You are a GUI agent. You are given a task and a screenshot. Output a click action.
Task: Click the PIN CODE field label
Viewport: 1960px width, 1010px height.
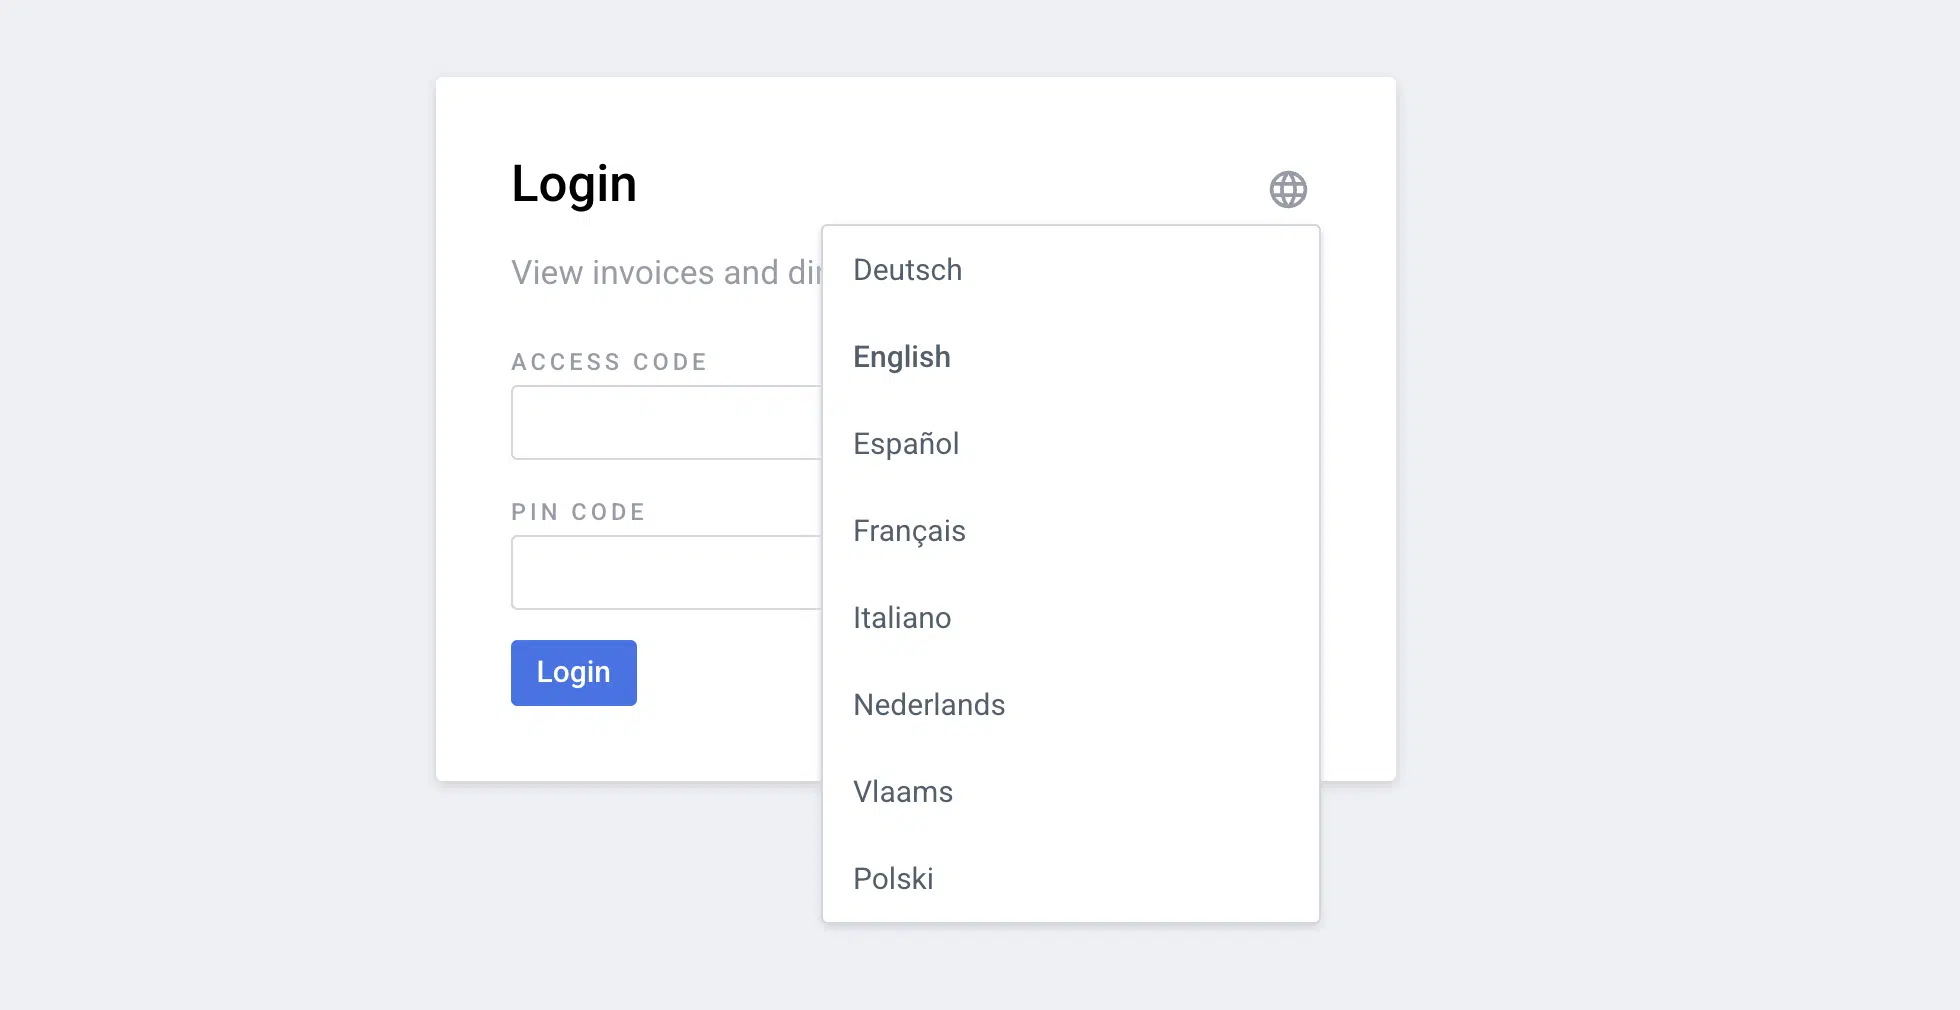click(x=578, y=512)
